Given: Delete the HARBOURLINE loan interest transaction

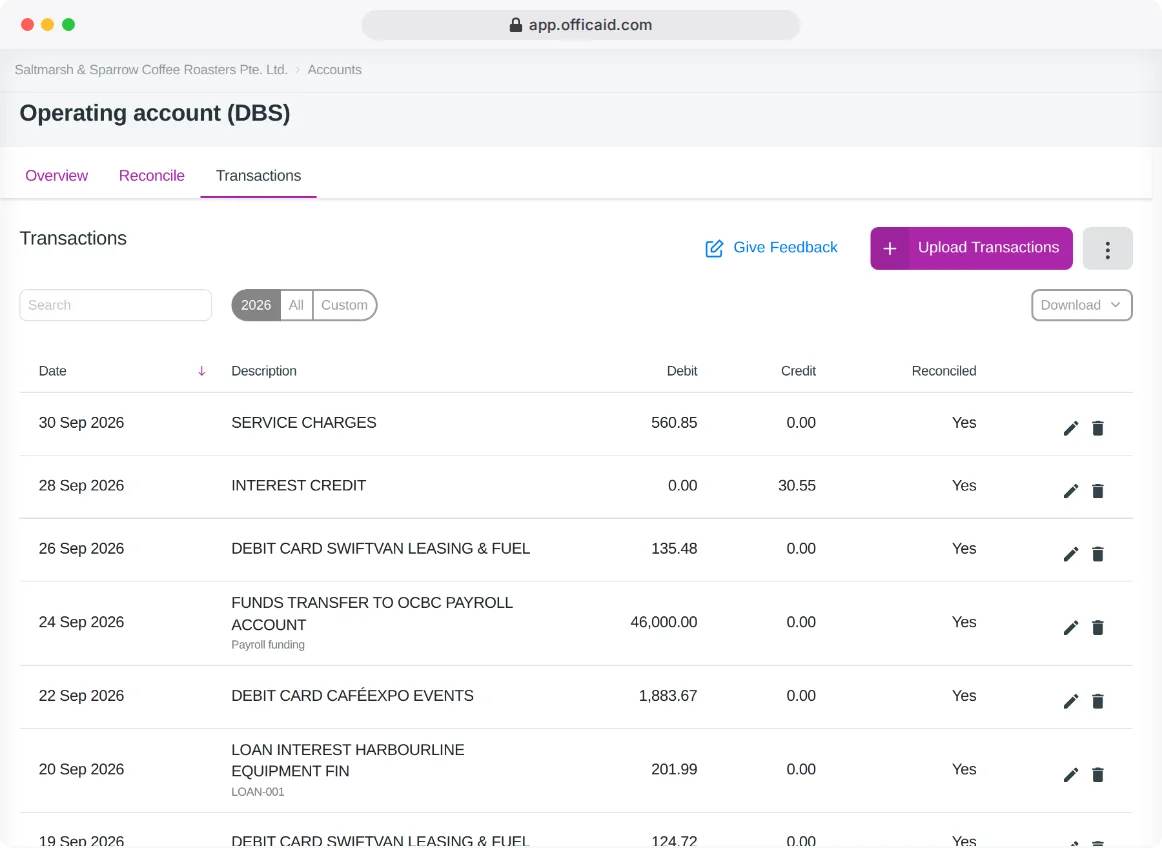Looking at the screenshot, I should click(x=1098, y=775).
